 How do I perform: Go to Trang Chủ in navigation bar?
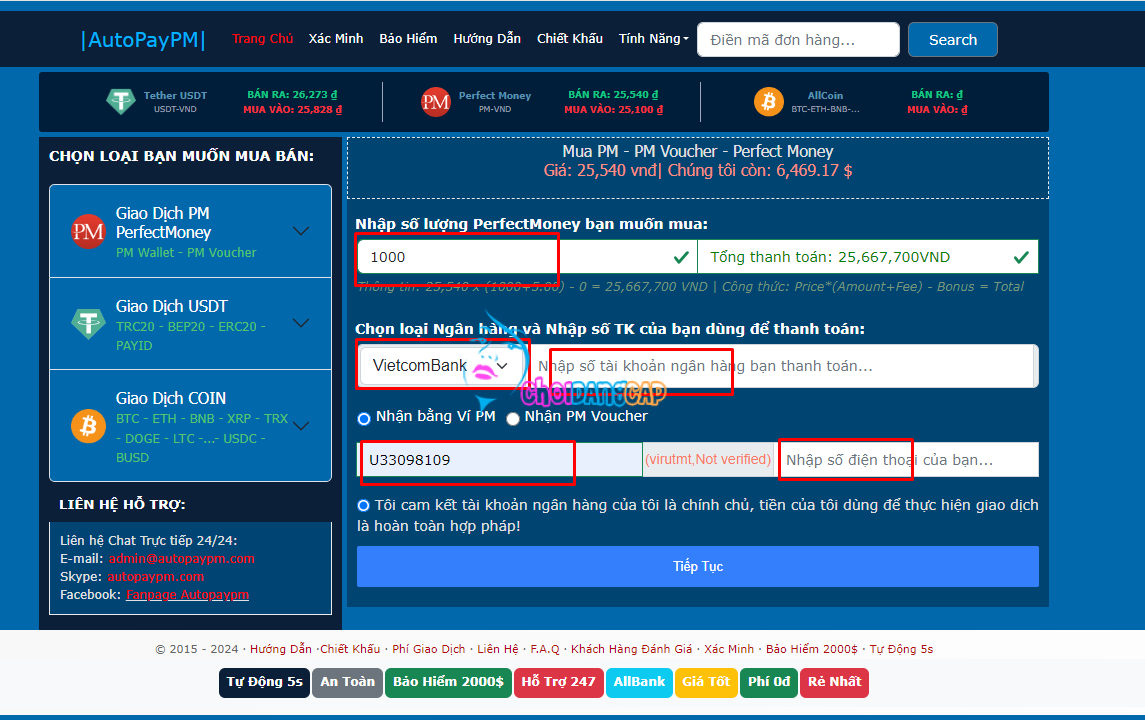tap(263, 39)
